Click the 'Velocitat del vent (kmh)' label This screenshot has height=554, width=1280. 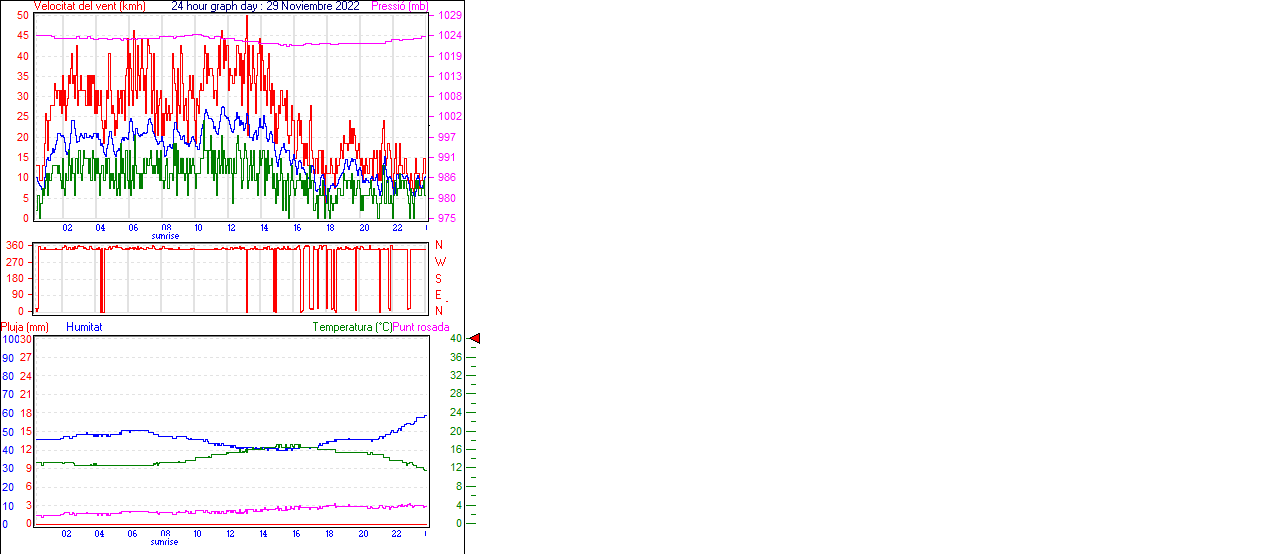(x=90, y=6)
